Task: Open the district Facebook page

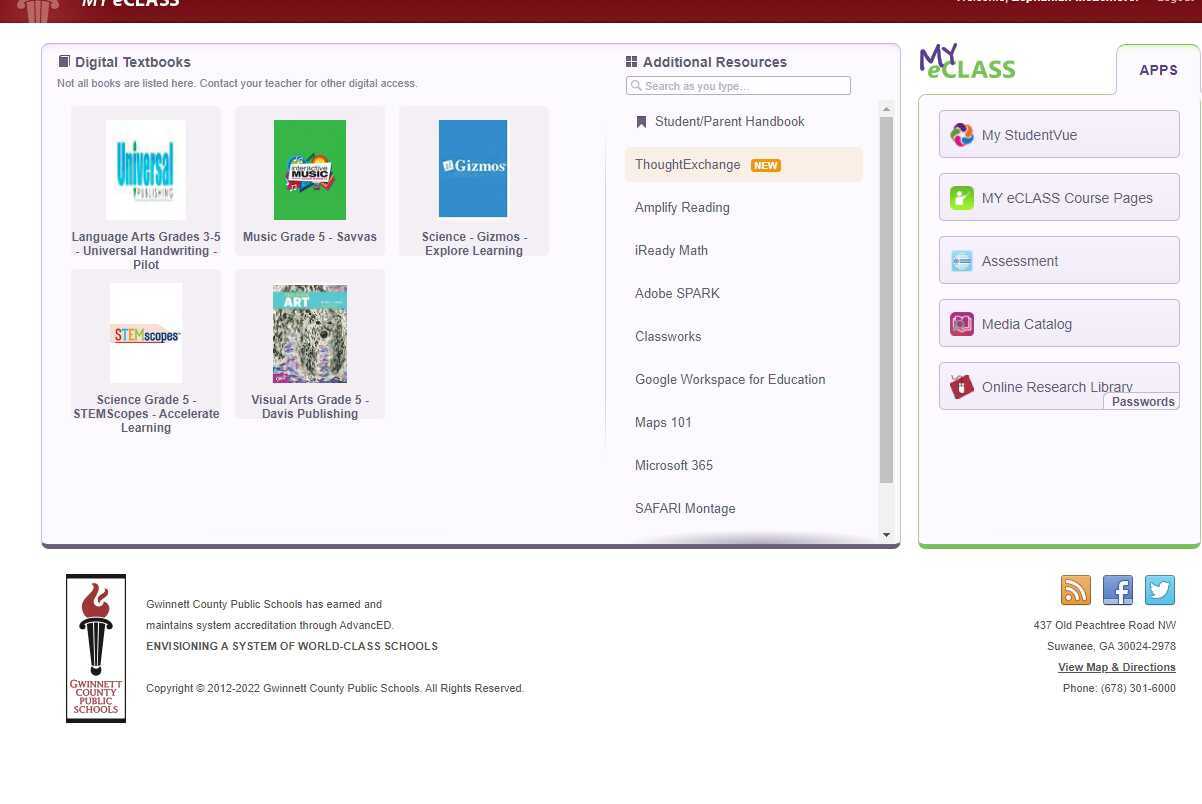Action: (1117, 590)
